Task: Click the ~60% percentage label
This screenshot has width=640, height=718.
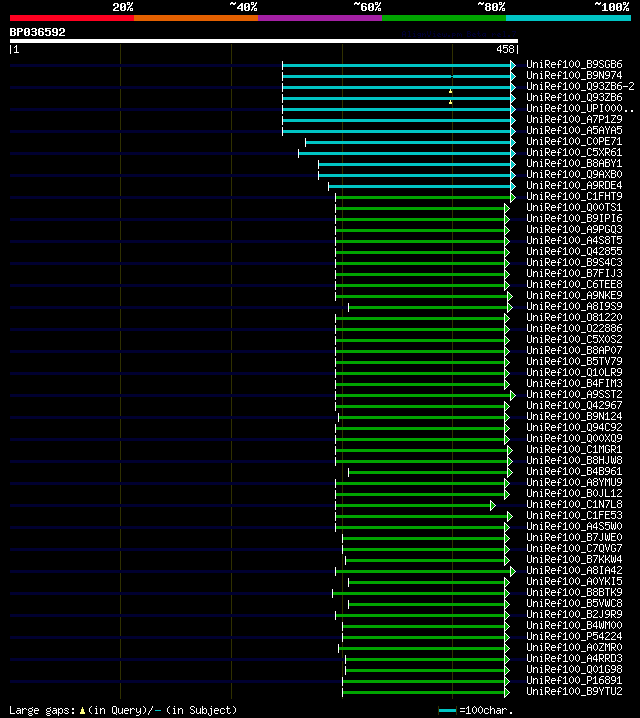Action: pyautogui.click(x=367, y=7)
